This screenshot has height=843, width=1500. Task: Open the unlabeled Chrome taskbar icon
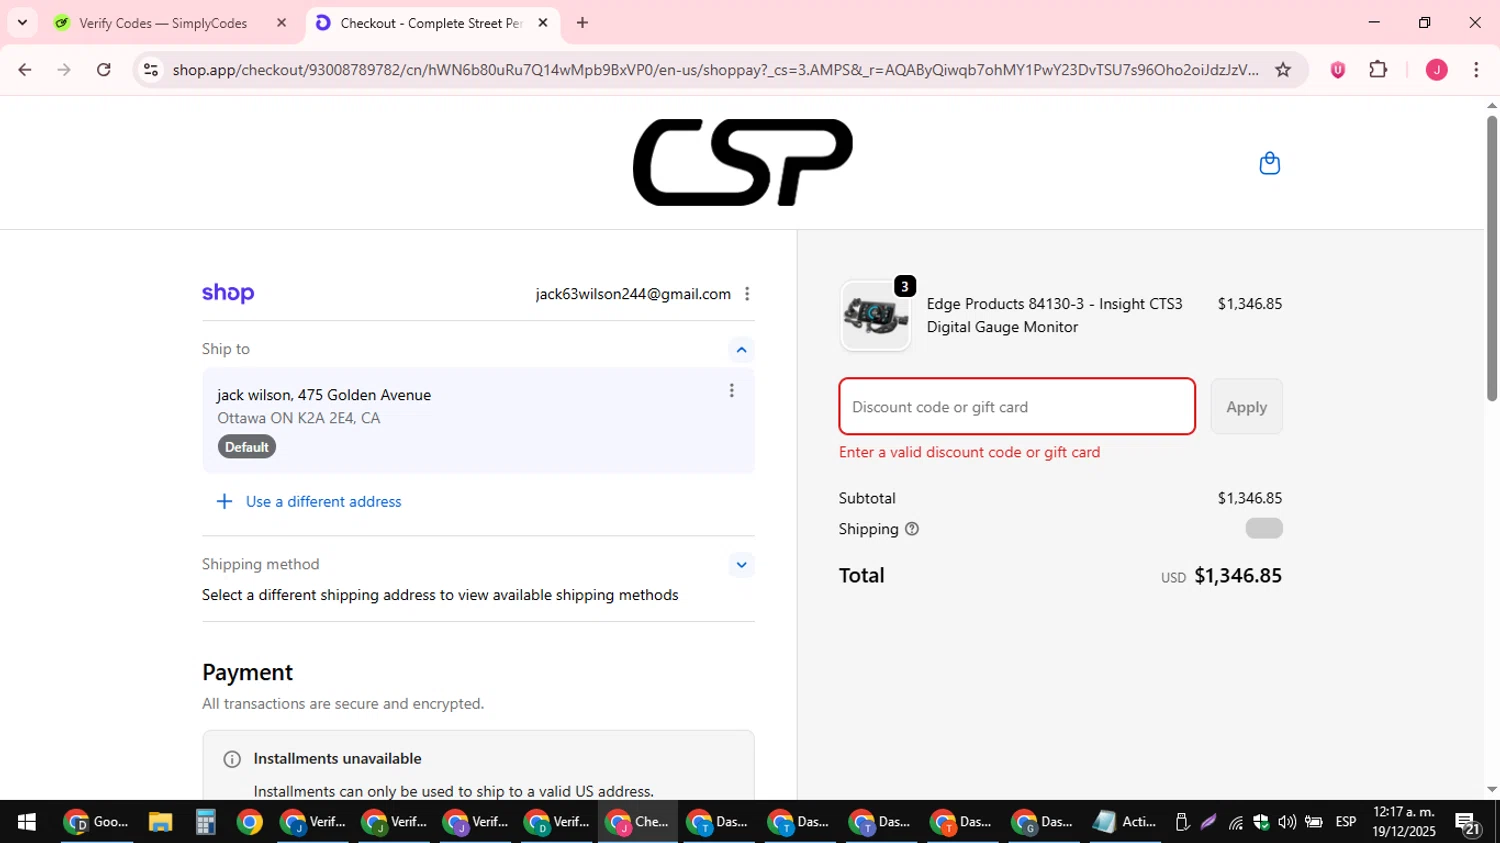click(249, 822)
